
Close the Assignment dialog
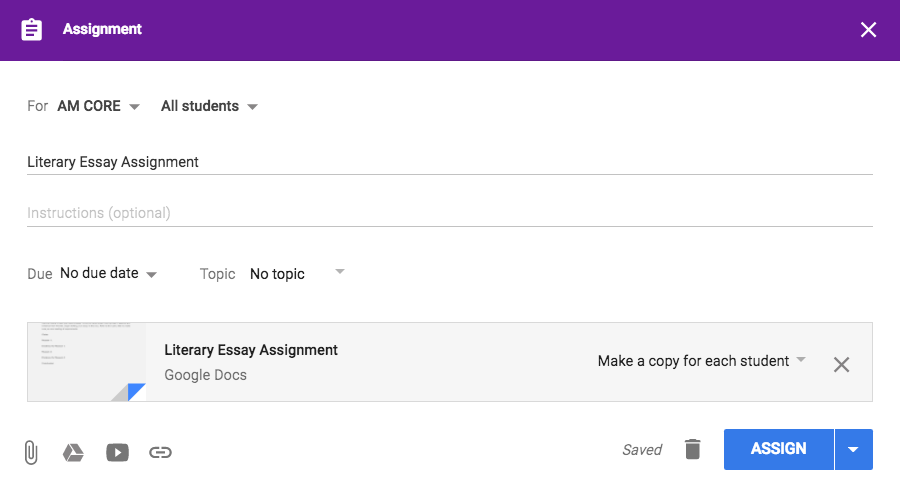(x=868, y=30)
